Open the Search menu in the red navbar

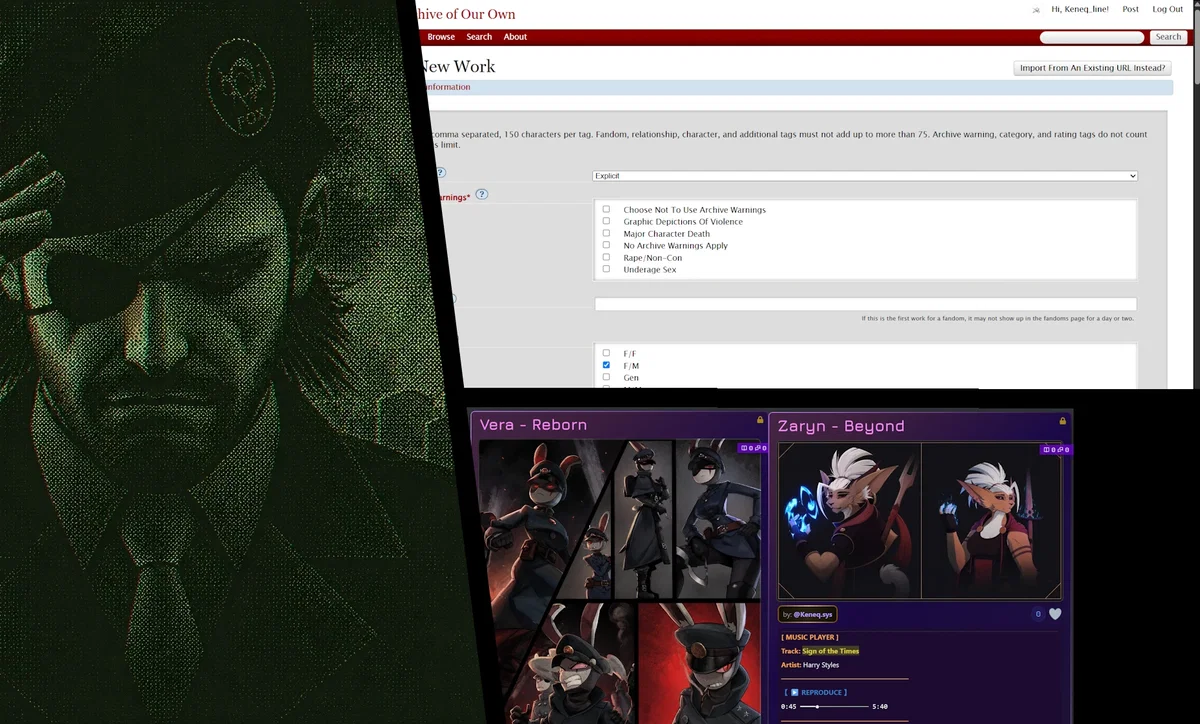[479, 37]
